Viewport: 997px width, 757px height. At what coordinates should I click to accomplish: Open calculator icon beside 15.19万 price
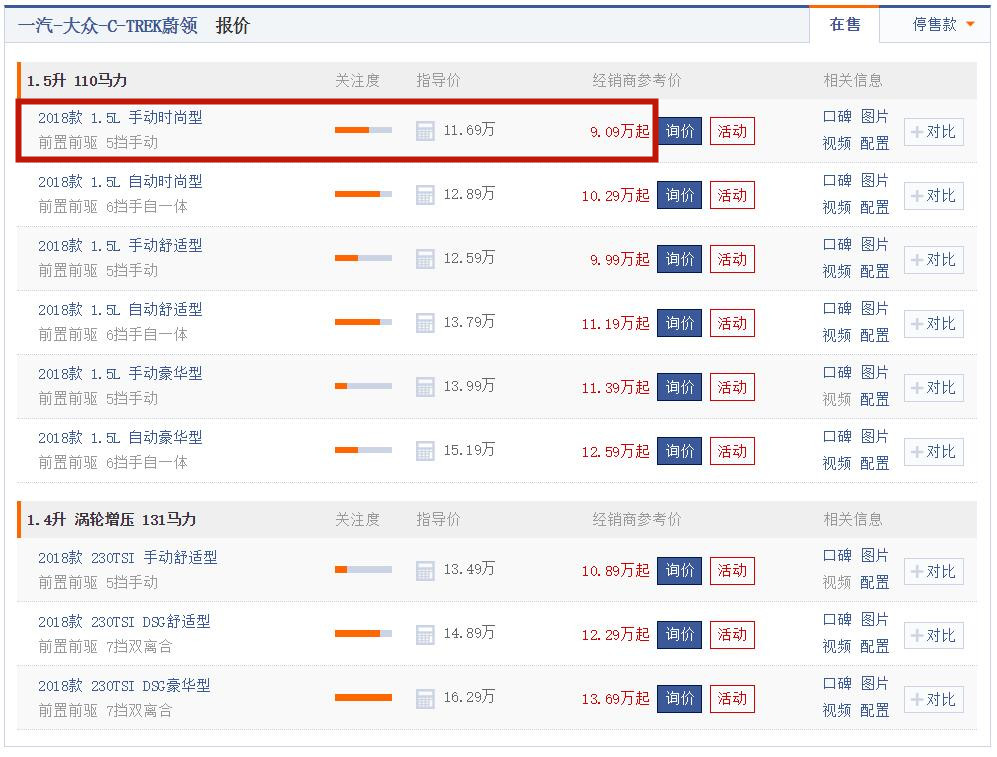click(x=425, y=451)
